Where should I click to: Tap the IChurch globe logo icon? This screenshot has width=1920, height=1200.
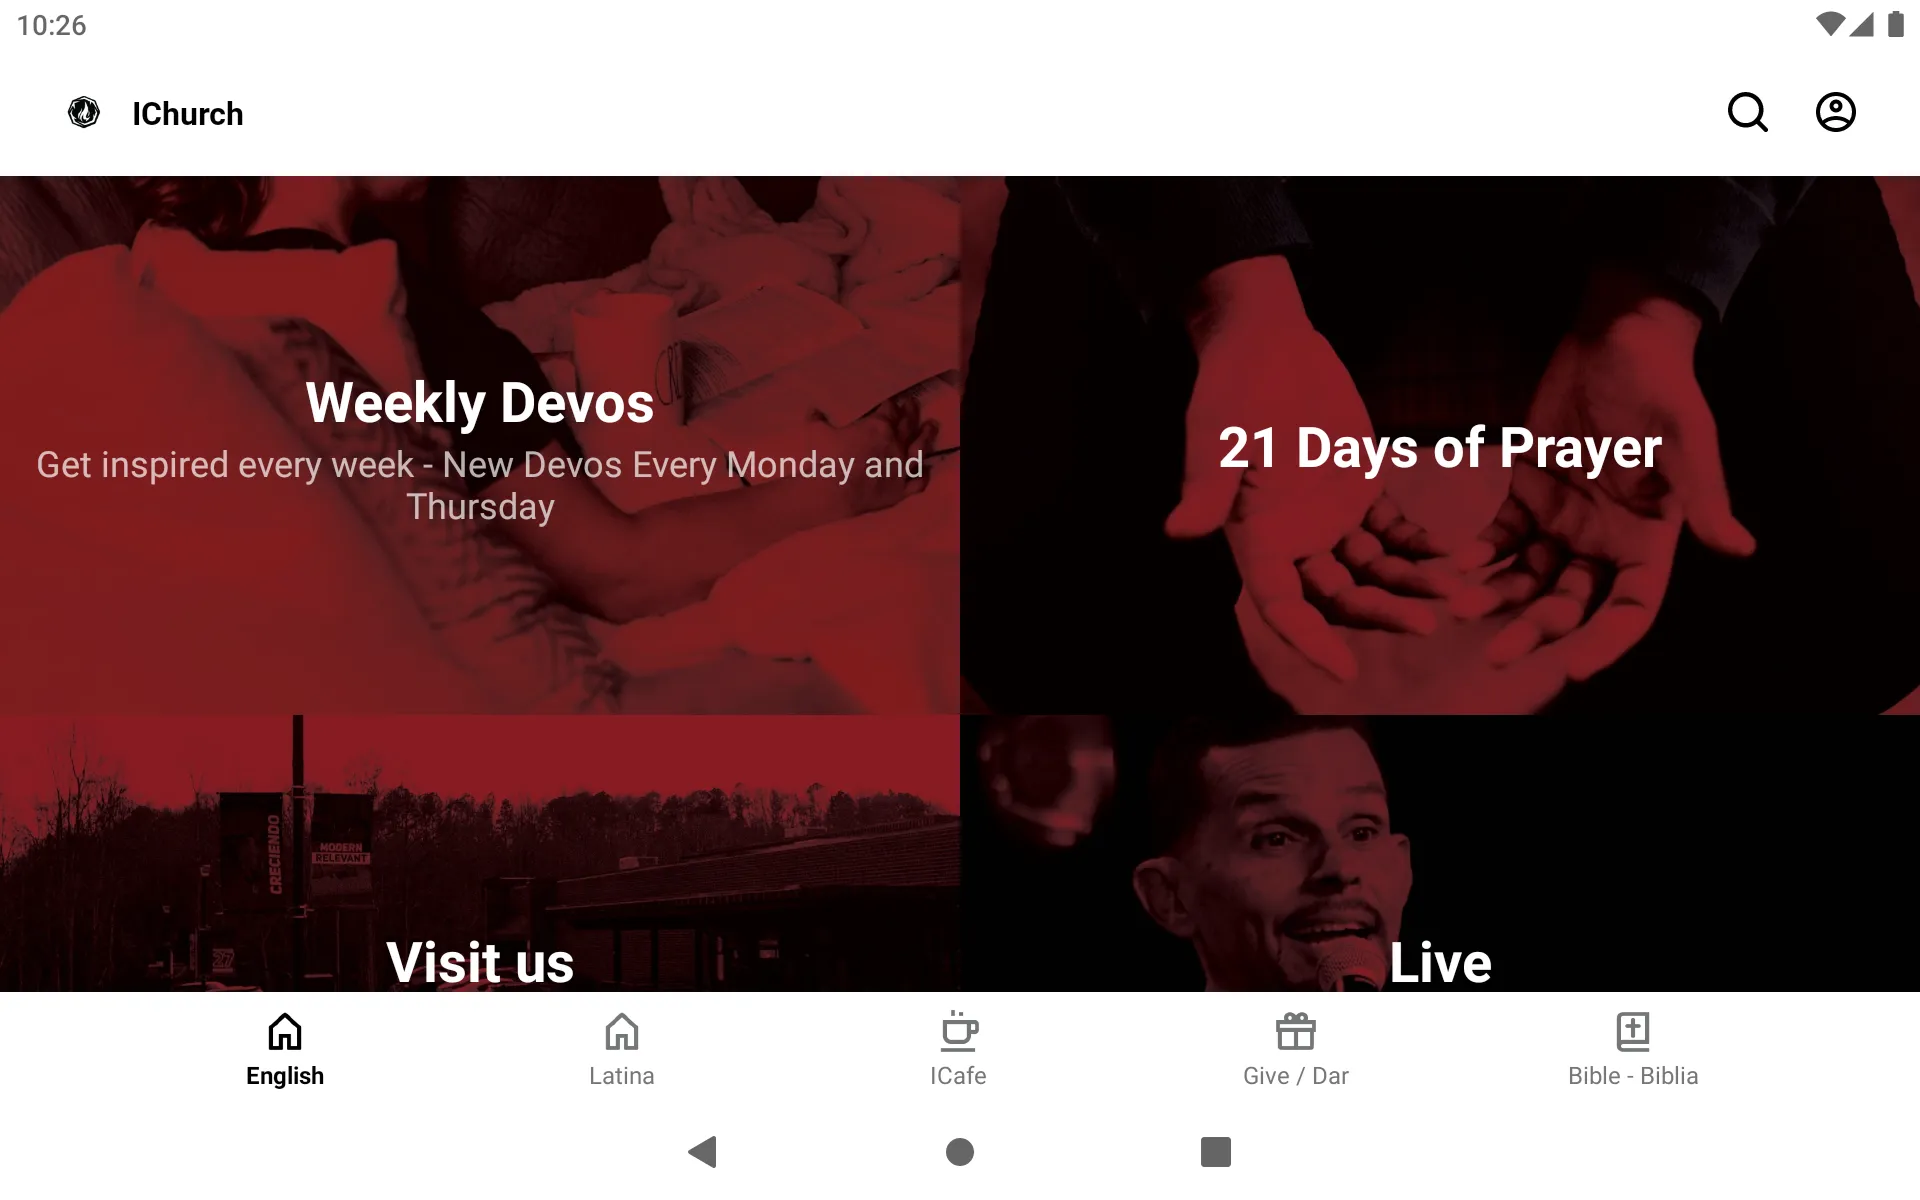[84, 112]
